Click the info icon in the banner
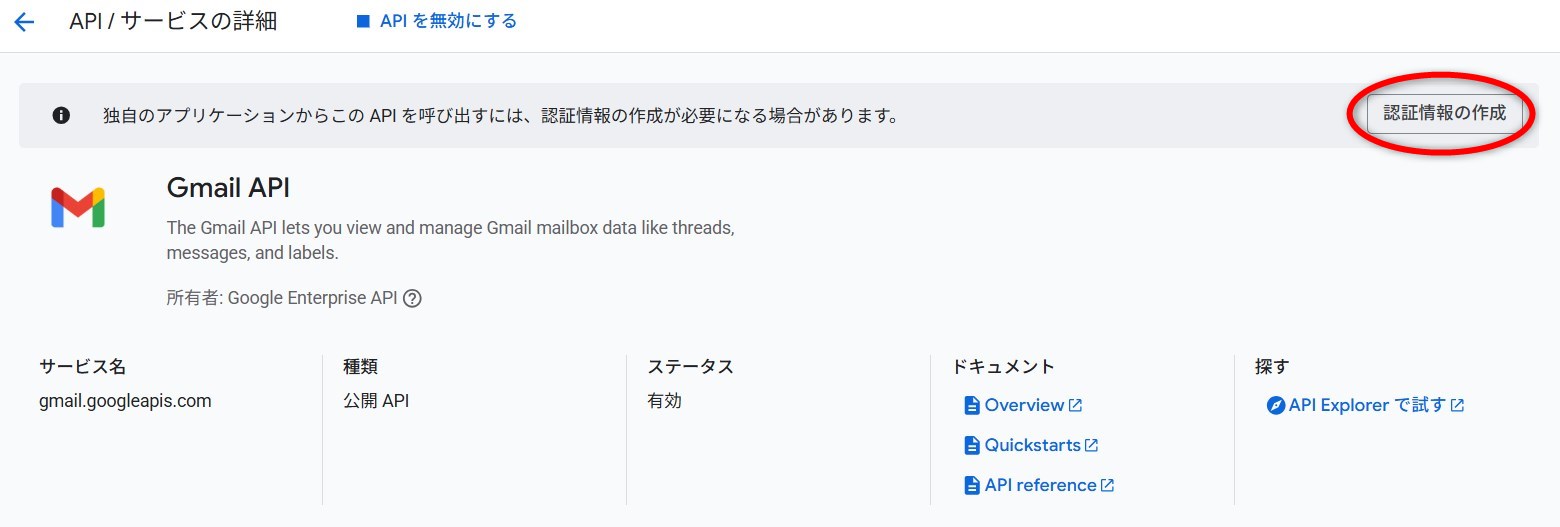The height and width of the screenshot is (527, 1560). (61, 115)
